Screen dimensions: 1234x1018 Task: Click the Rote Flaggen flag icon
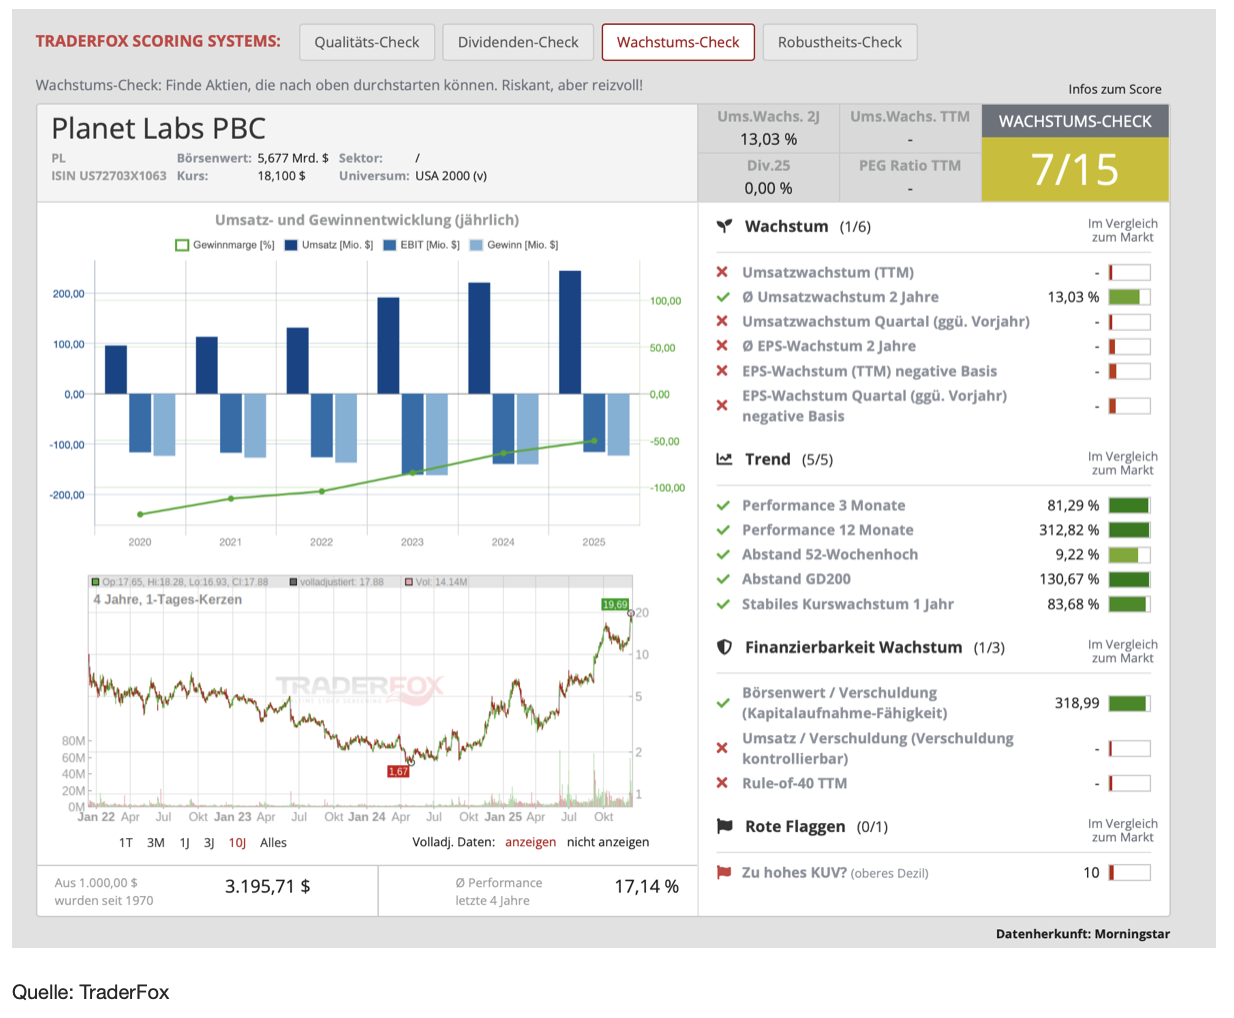[x=724, y=827]
